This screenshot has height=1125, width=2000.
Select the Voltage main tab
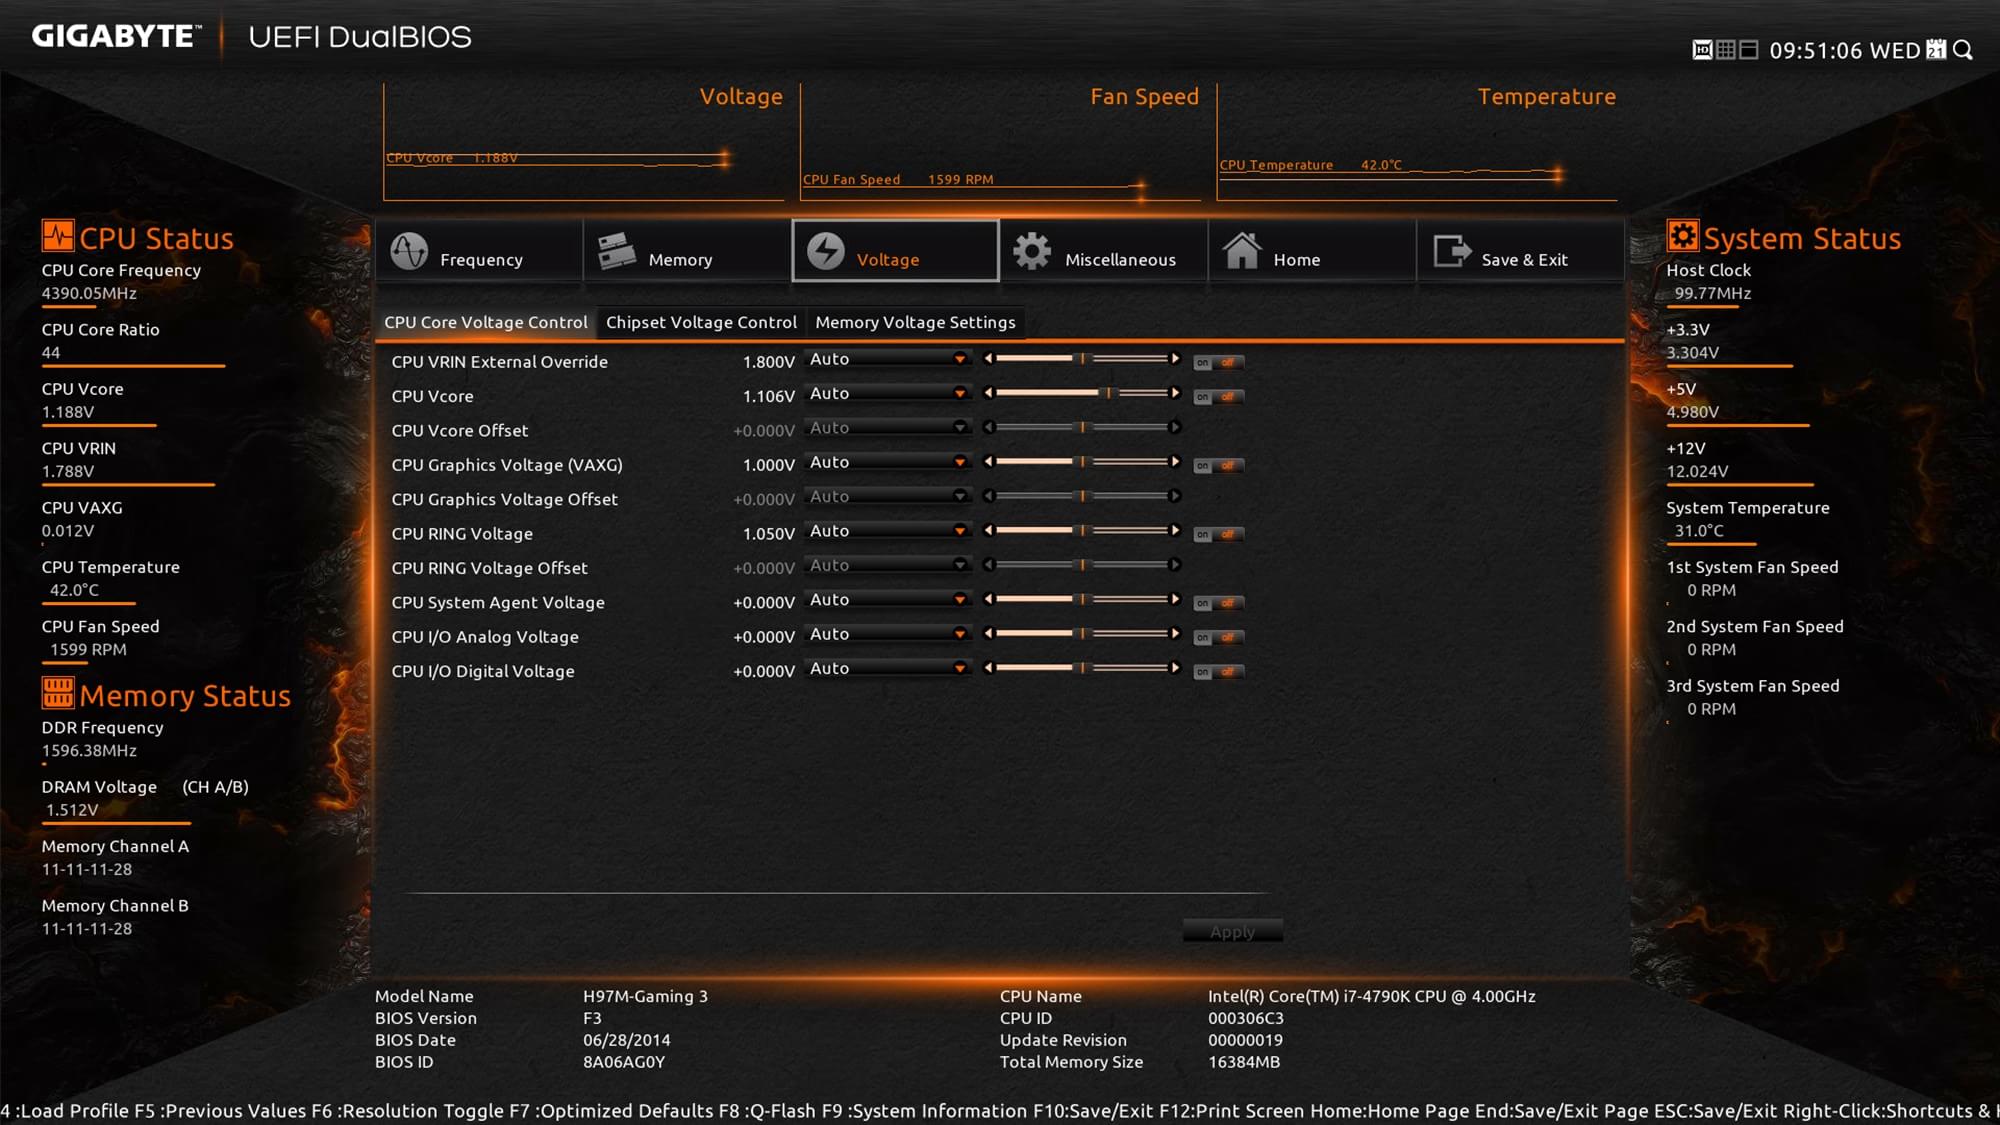(x=895, y=251)
